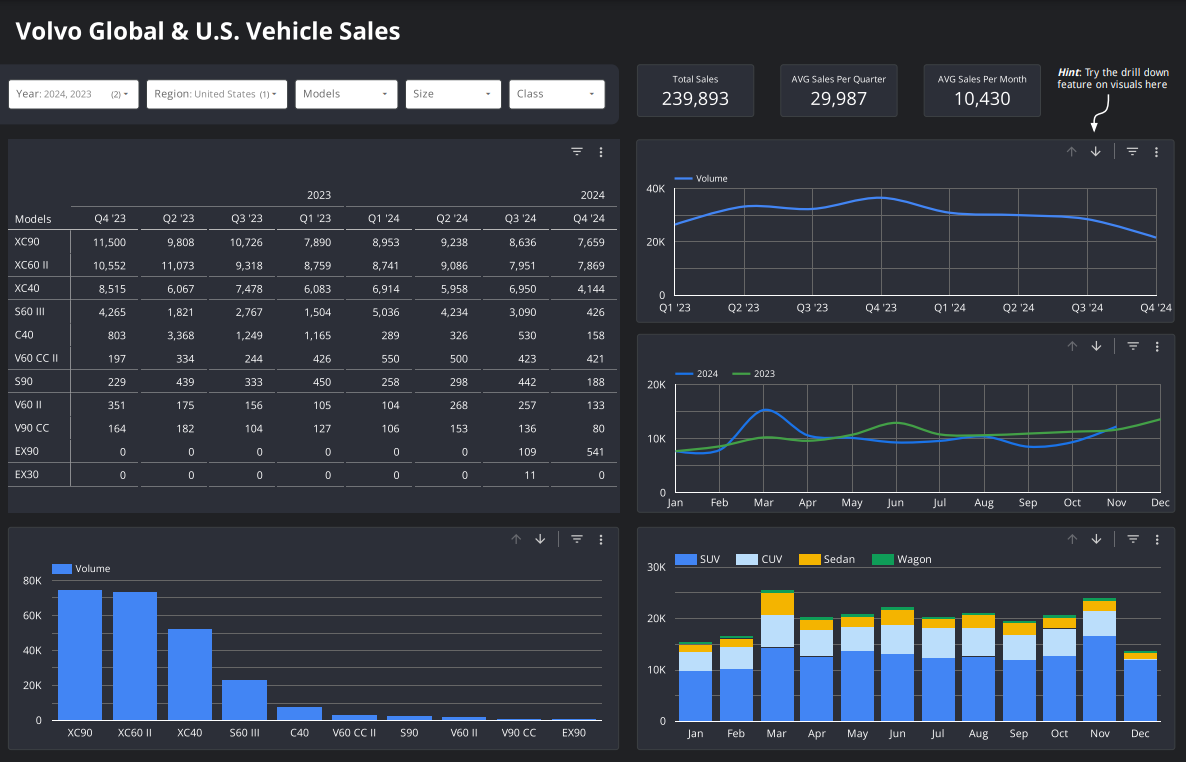Open the Class filter dropdown
The image size is (1186, 762).
click(557, 95)
